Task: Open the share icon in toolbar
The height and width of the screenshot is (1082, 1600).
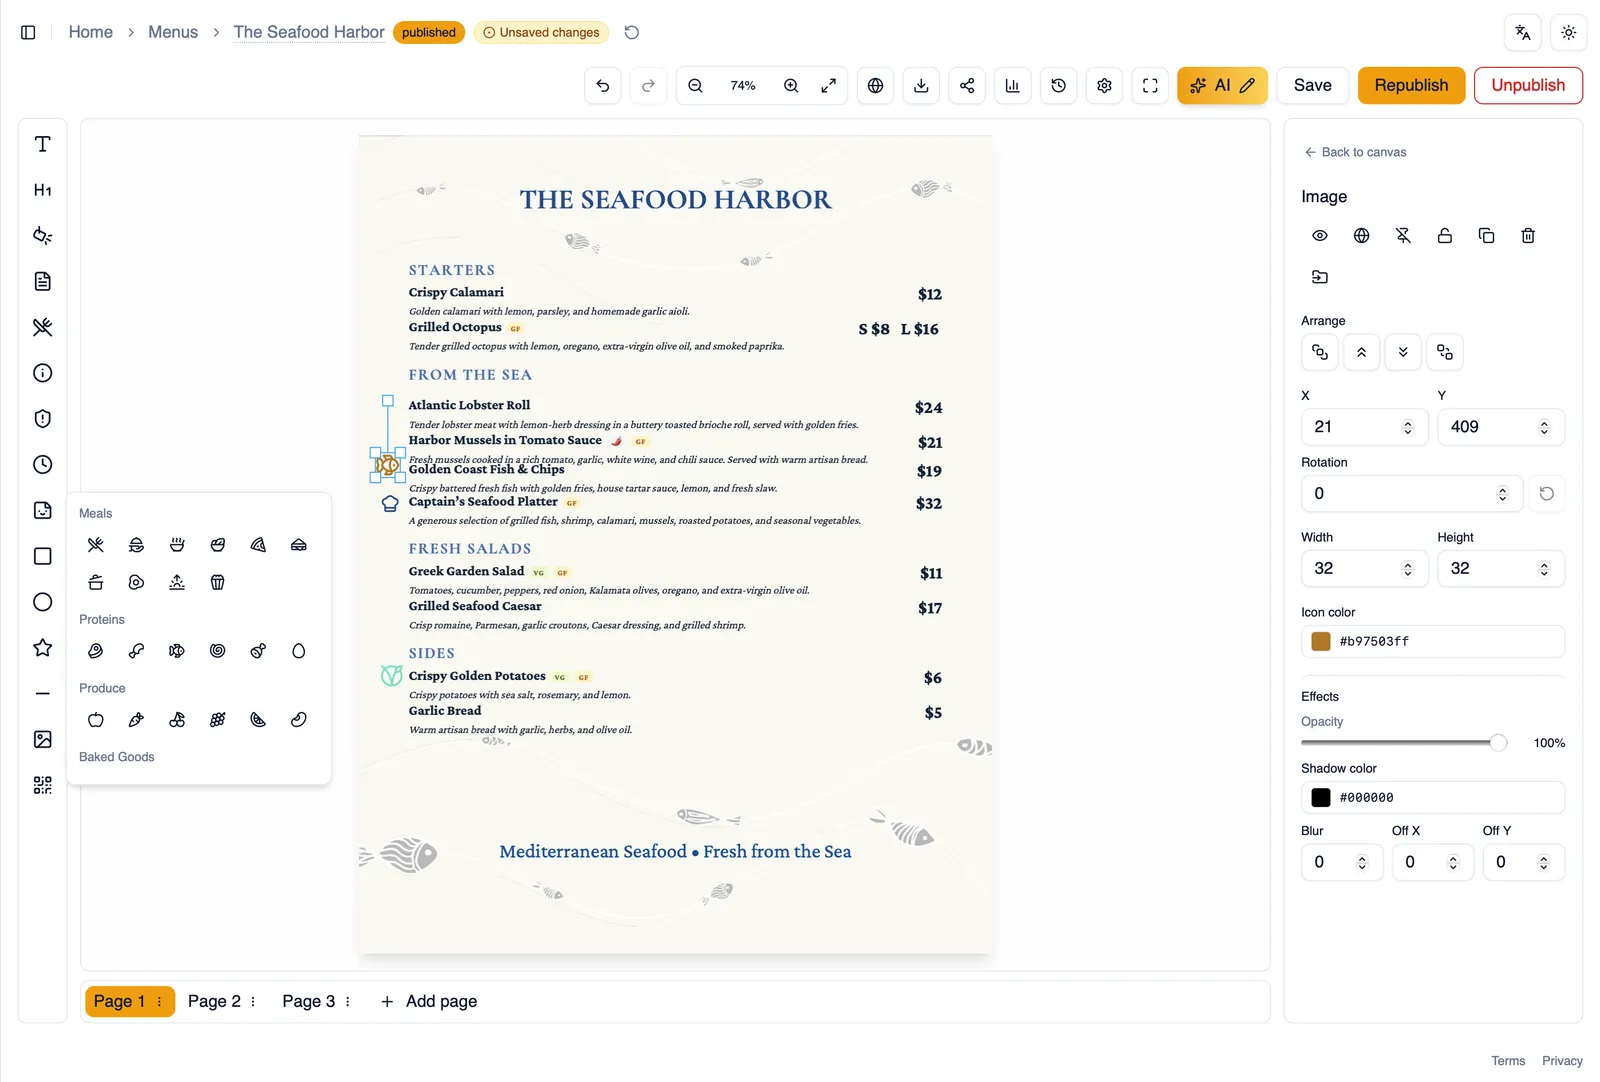Action: 967,86
